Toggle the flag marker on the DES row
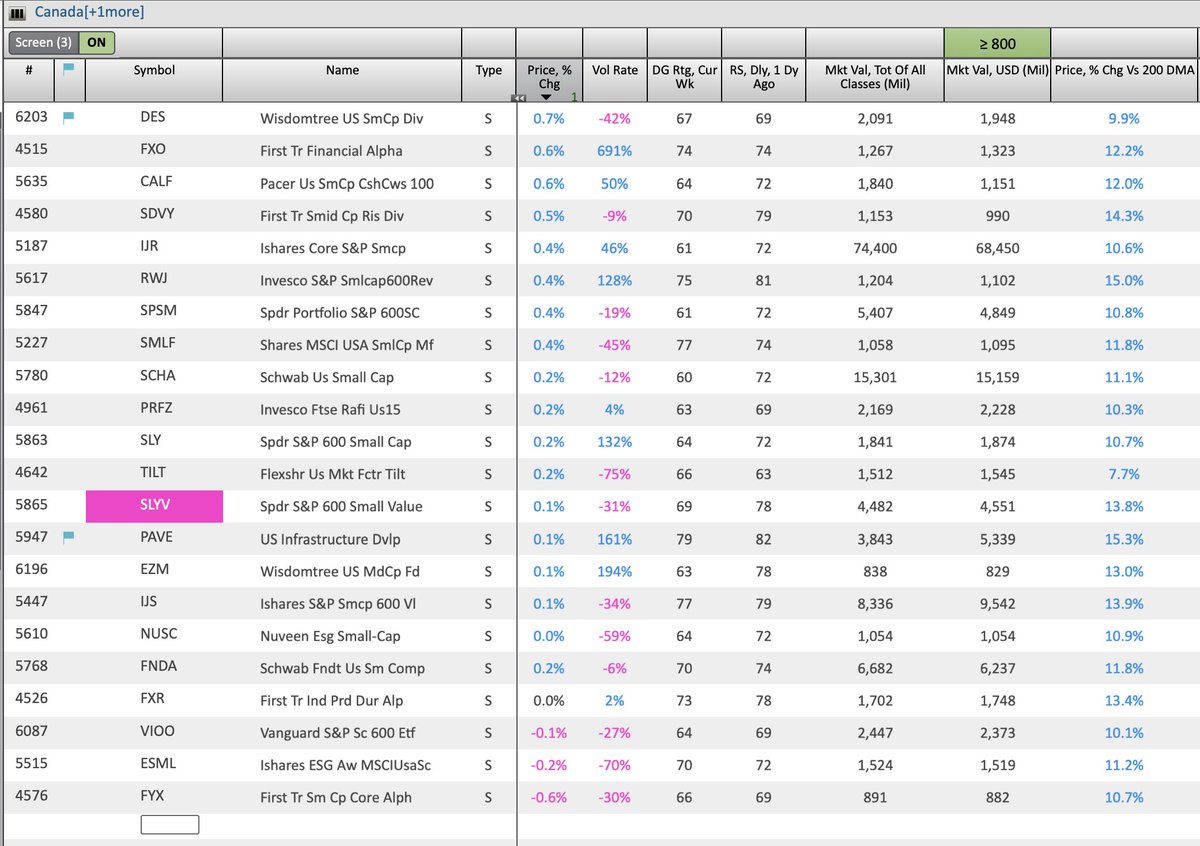The width and height of the screenshot is (1200, 846). [70, 118]
